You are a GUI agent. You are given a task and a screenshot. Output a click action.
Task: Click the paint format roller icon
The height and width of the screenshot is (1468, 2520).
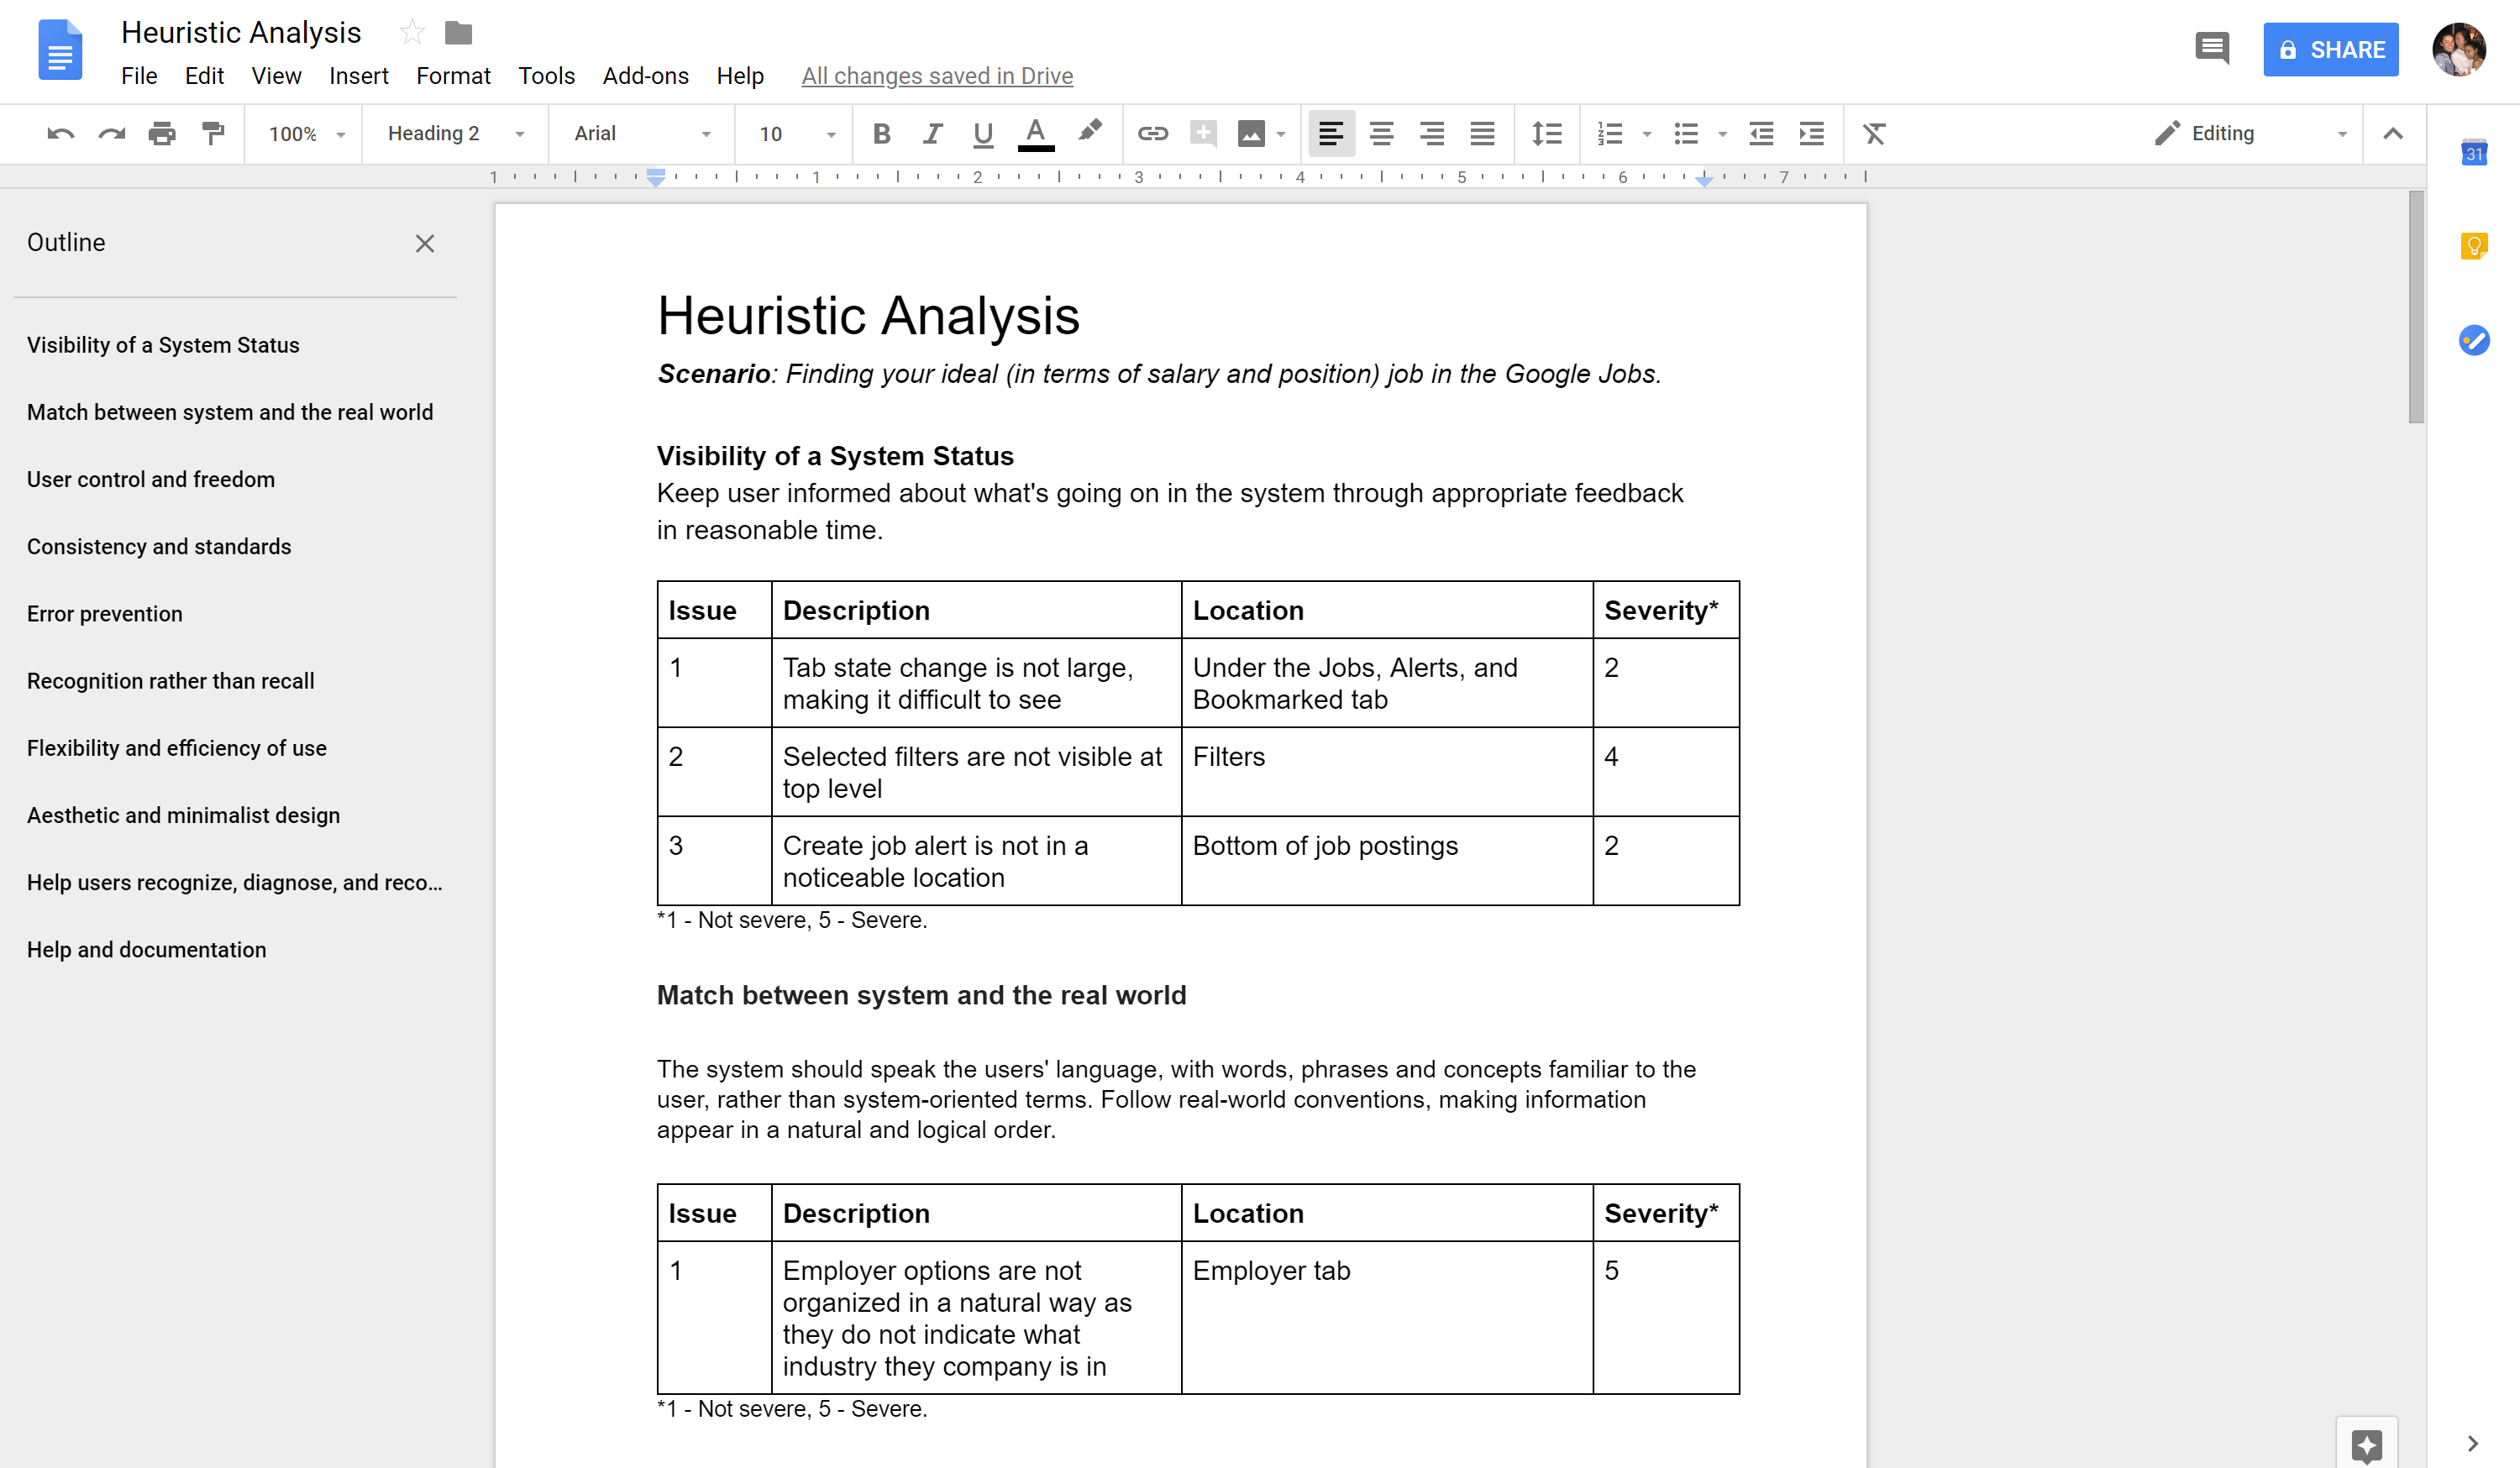[213, 133]
